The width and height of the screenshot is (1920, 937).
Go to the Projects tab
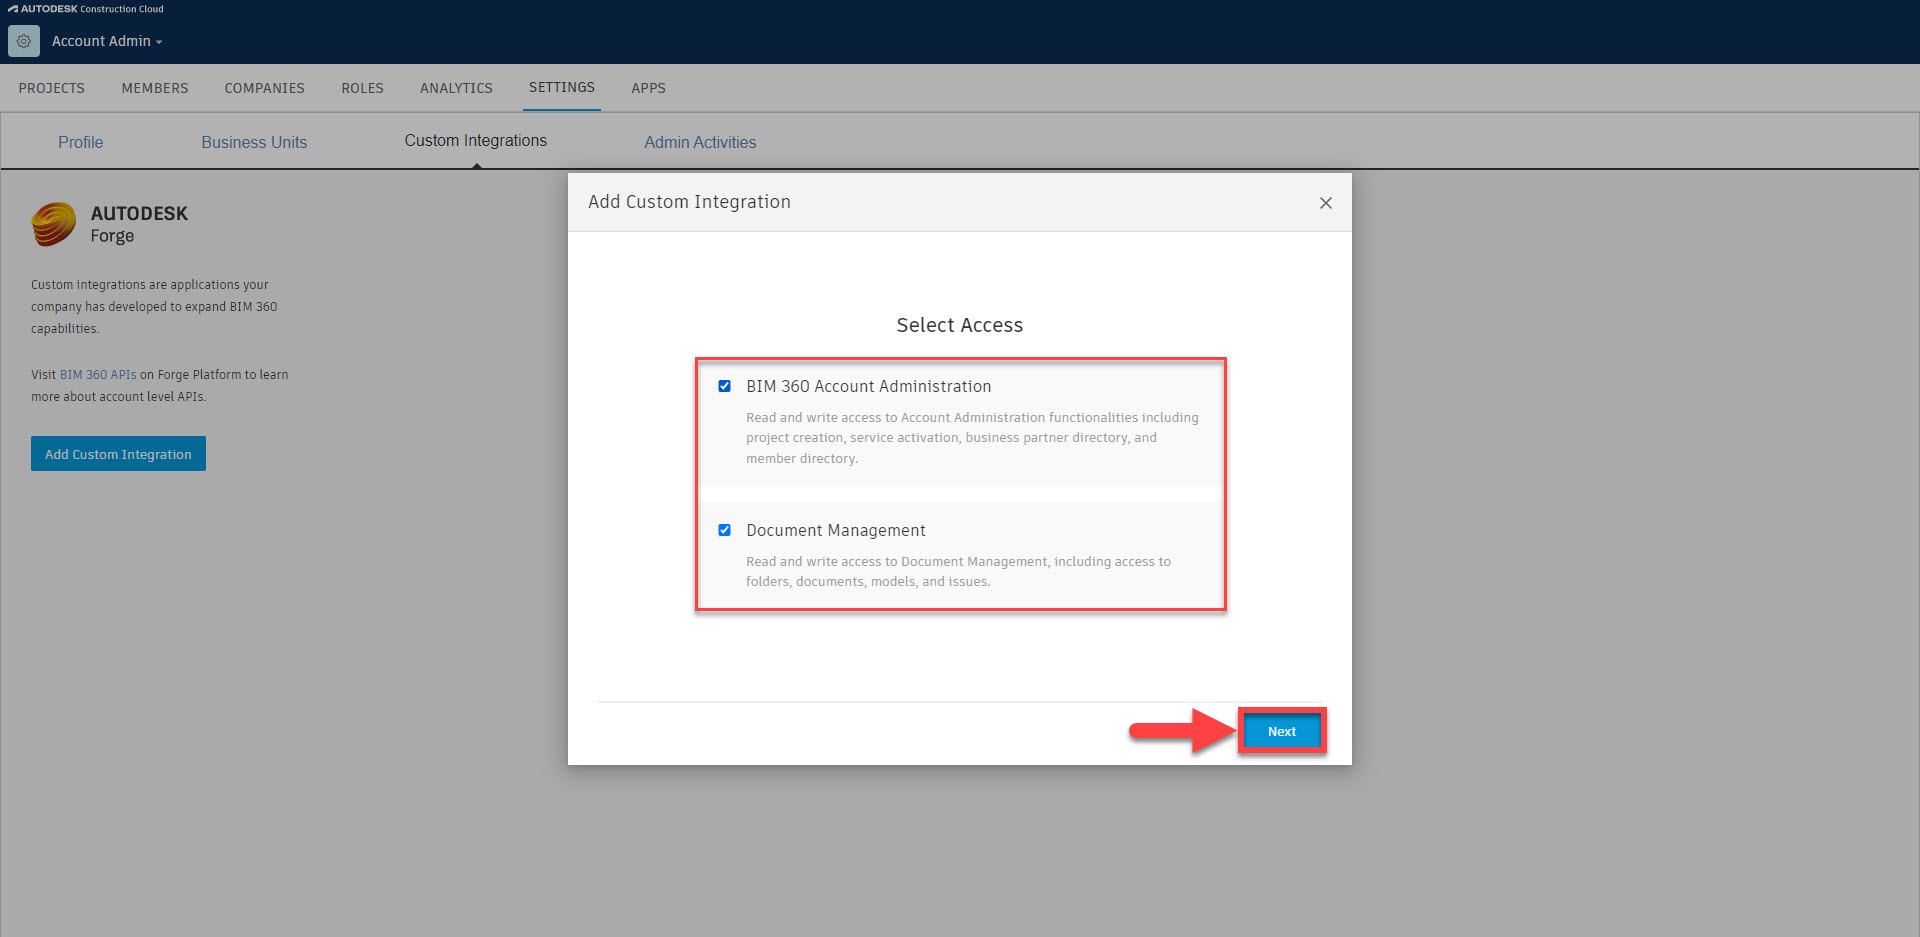(x=52, y=88)
